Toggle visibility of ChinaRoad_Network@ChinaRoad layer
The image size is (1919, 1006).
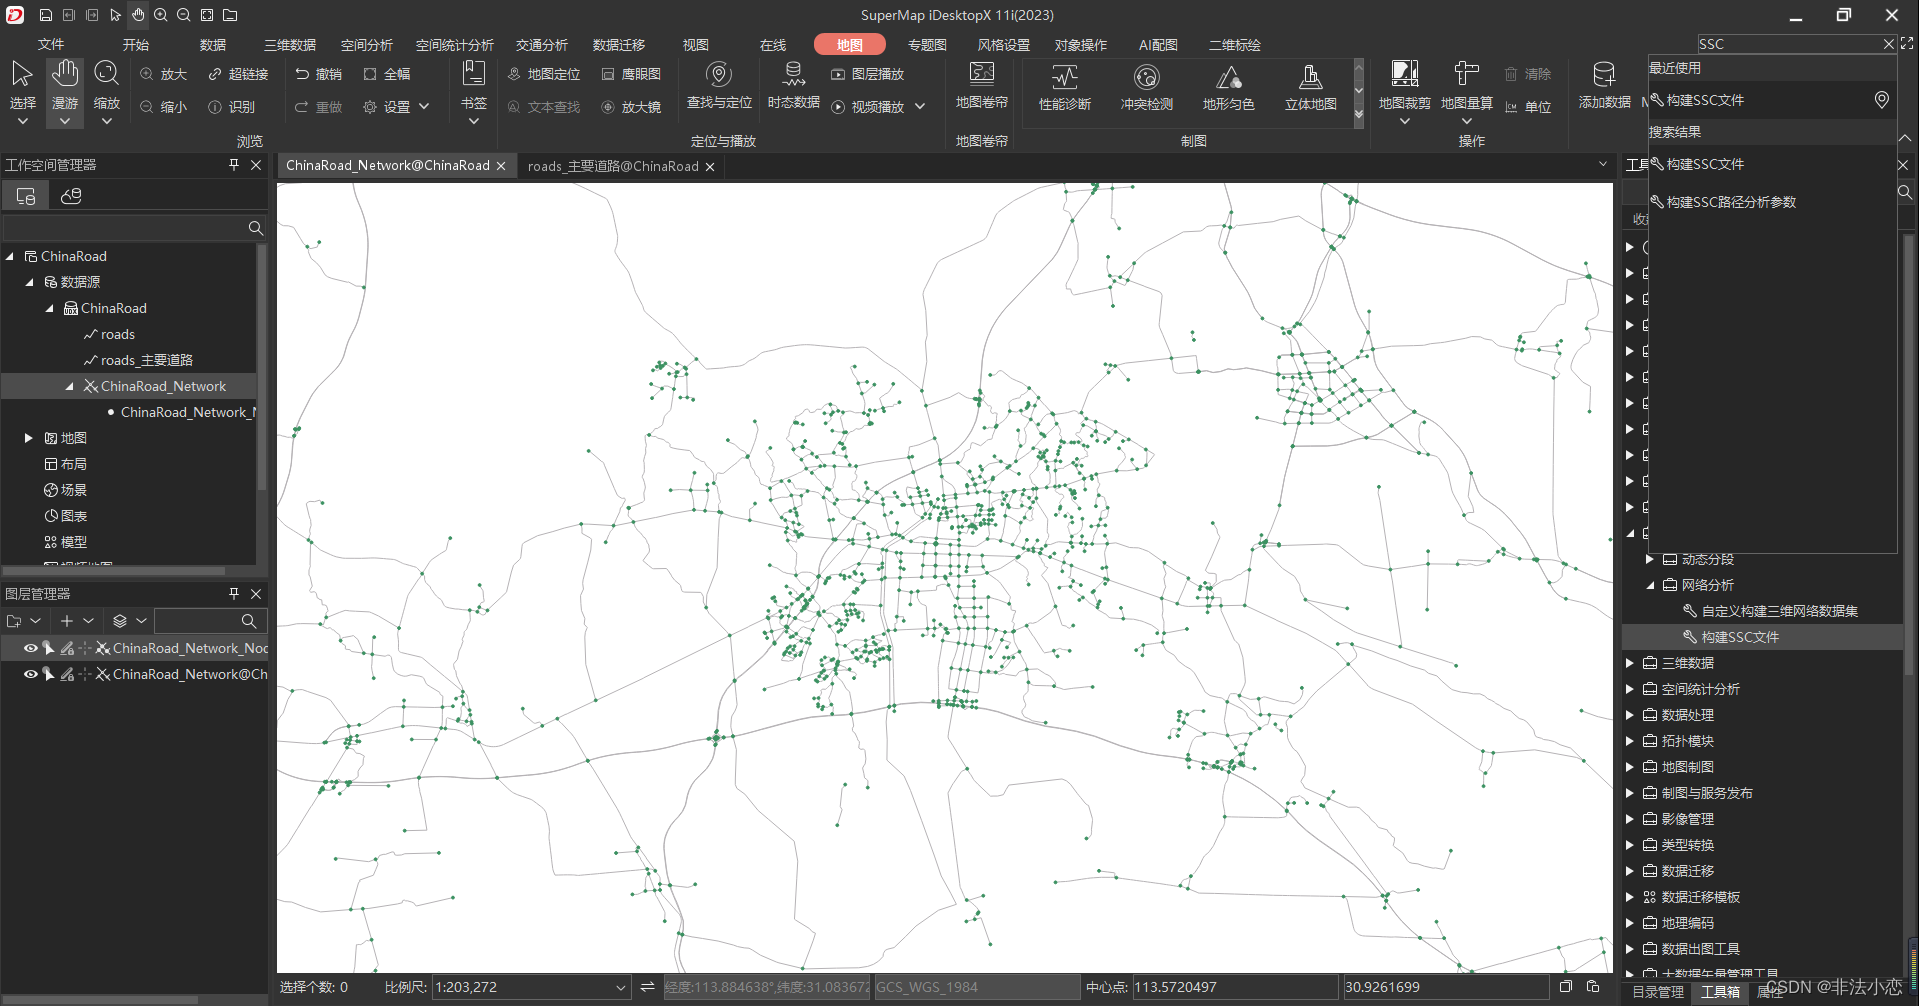[30, 674]
